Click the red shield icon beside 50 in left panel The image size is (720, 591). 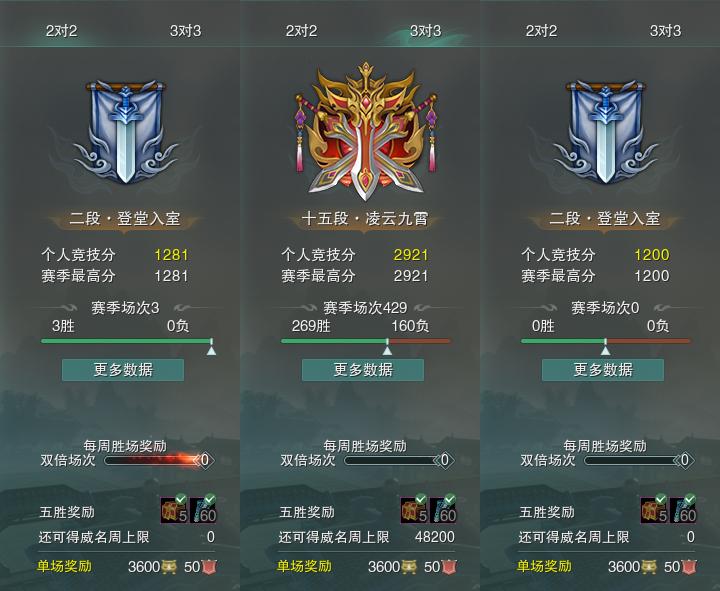point(209,567)
